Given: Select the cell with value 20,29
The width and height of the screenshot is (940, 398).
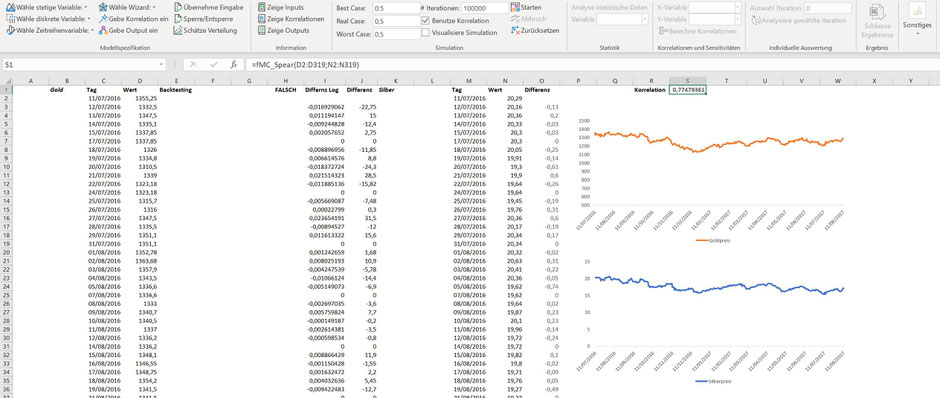Looking at the screenshot, I should click(505, 98).
